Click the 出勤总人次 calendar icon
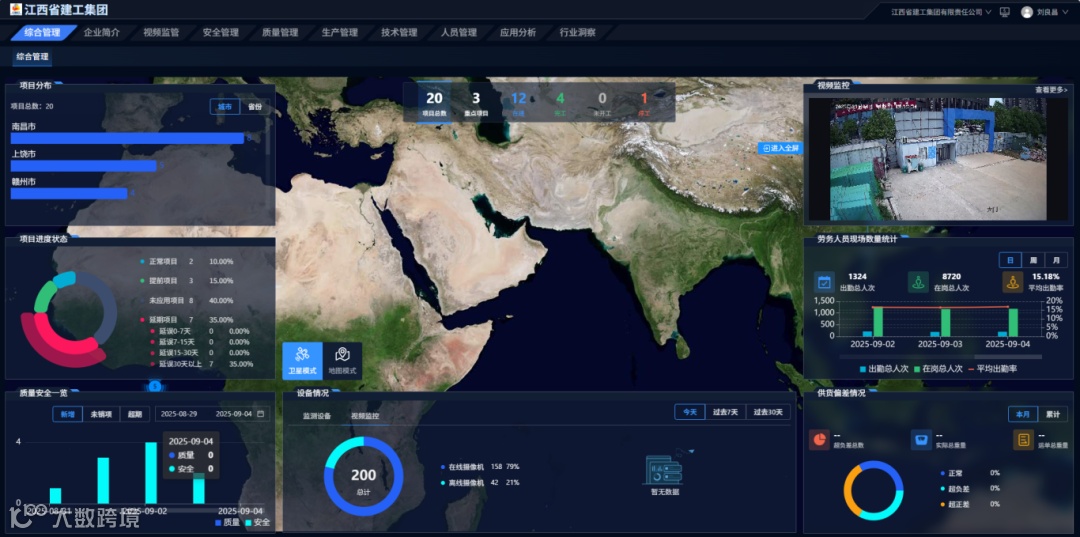The height and width of the screenshot is (537, 1080). [824, 282]
